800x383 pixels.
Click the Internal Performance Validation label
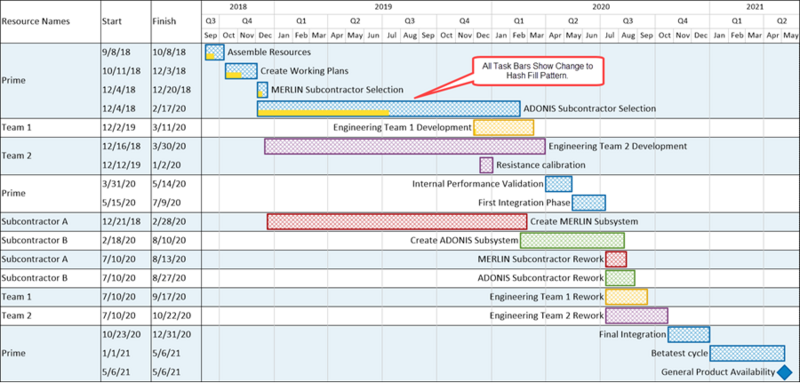tap(478, 184)
